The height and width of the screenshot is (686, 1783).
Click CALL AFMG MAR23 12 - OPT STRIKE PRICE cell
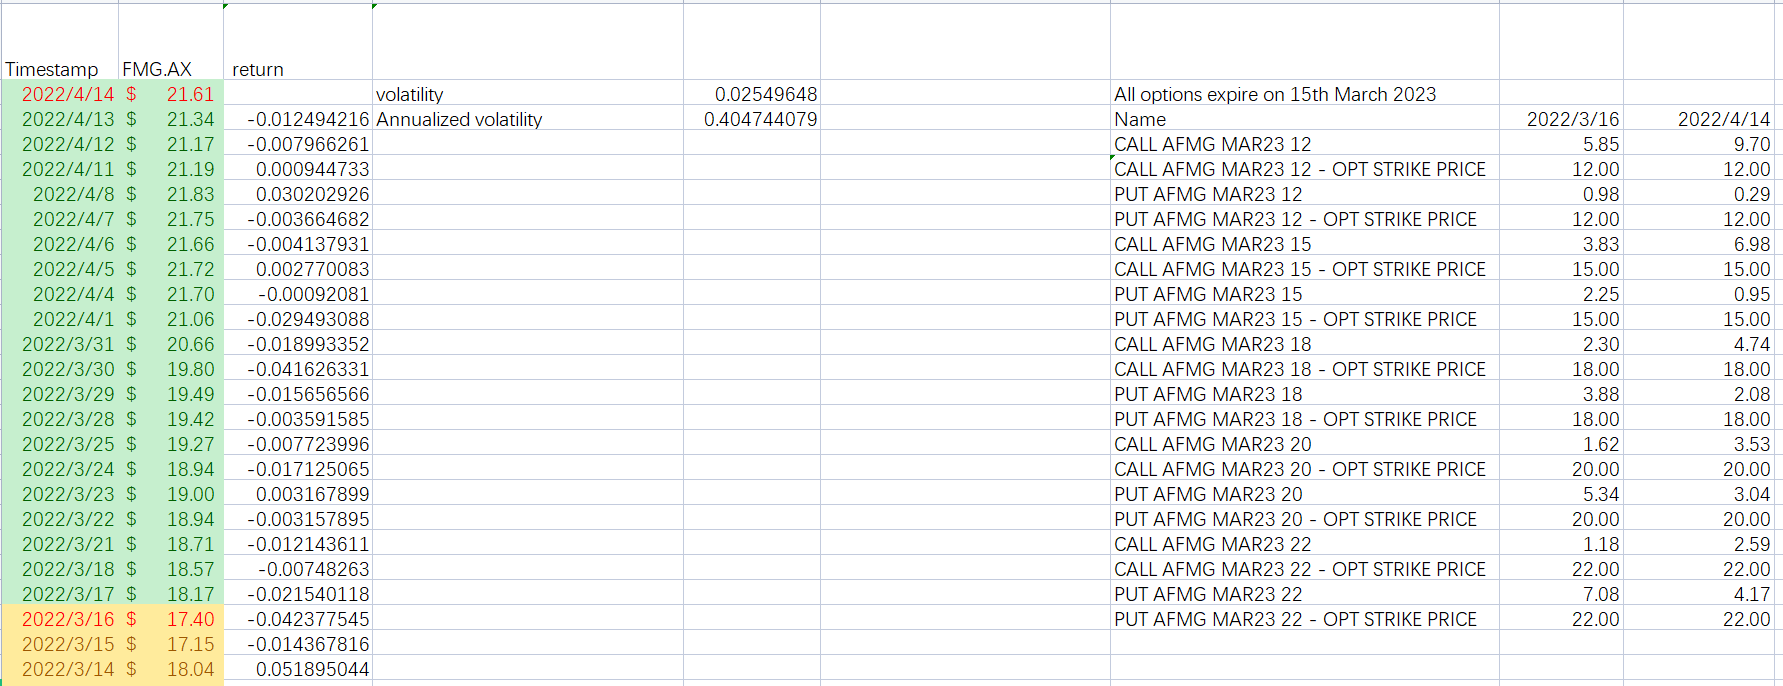[x=1305, y=169]
